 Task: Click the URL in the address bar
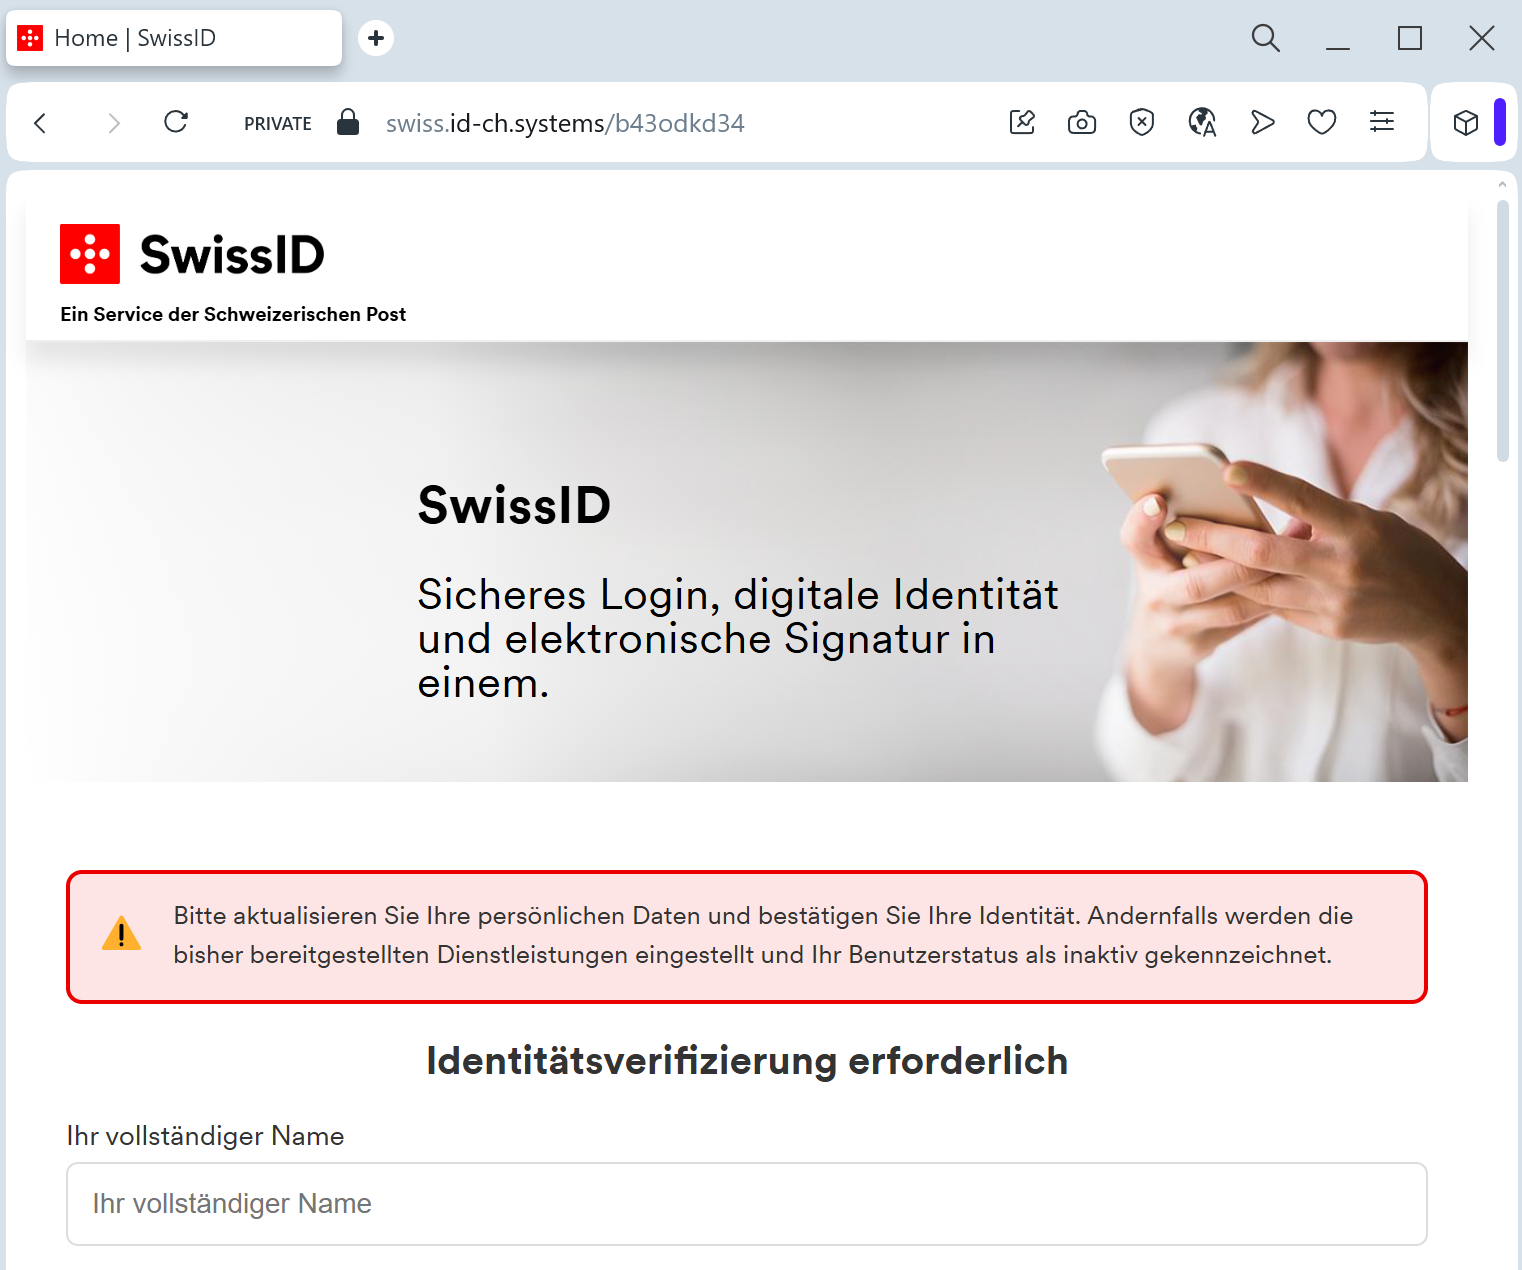coord(565,123)
